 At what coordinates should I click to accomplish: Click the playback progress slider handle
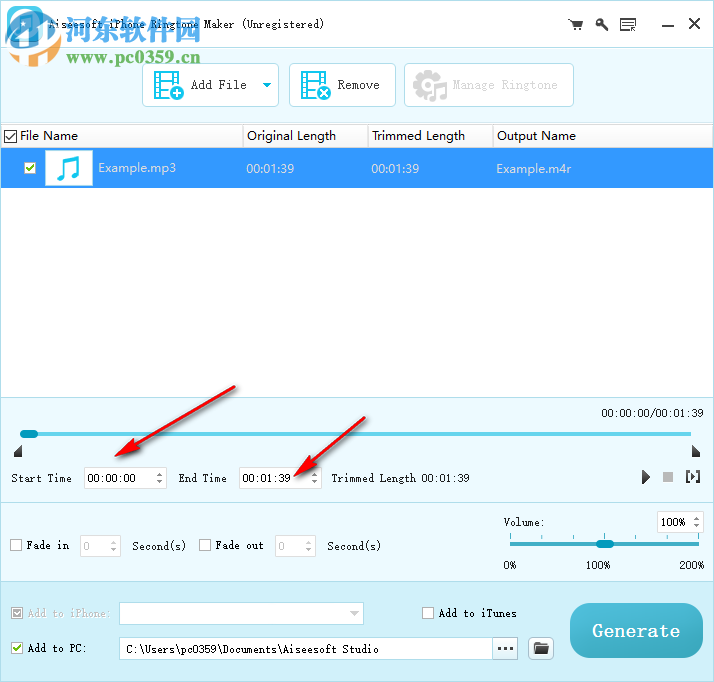[29, 434]
